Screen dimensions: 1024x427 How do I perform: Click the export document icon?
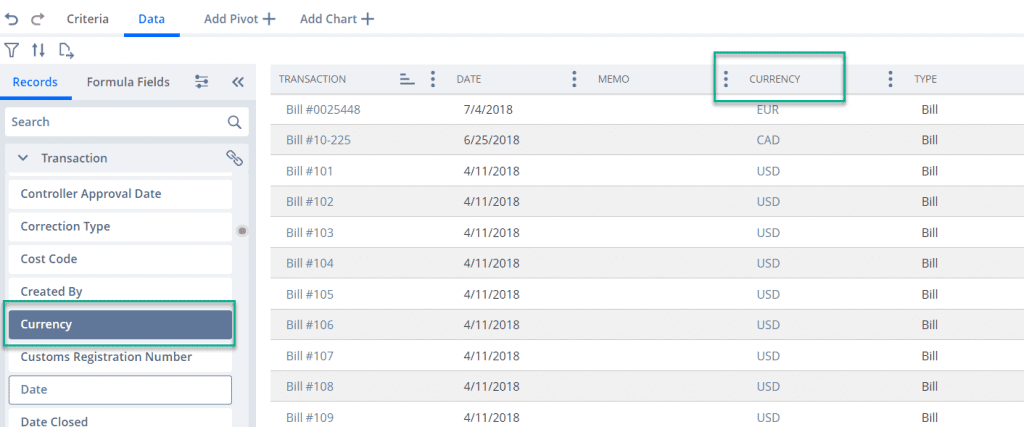[66, 49]
